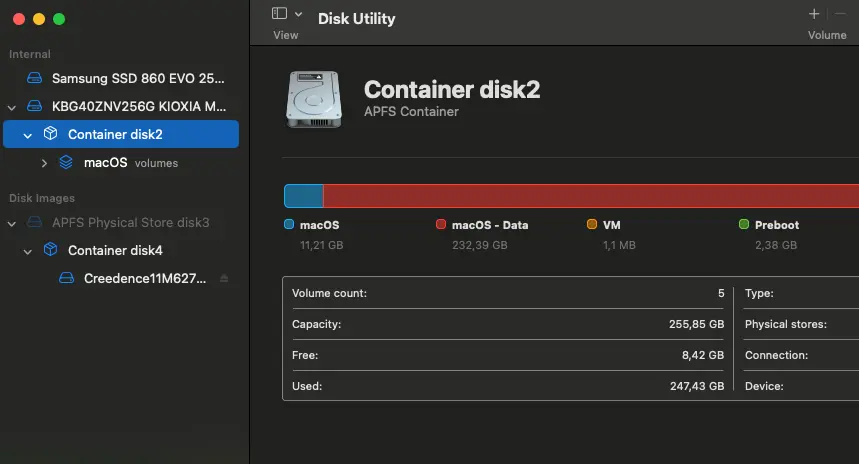The height and width of the screenshot is (464, 859).
Task: Click the red macOS - Data legend swatch
Action: 440,224
